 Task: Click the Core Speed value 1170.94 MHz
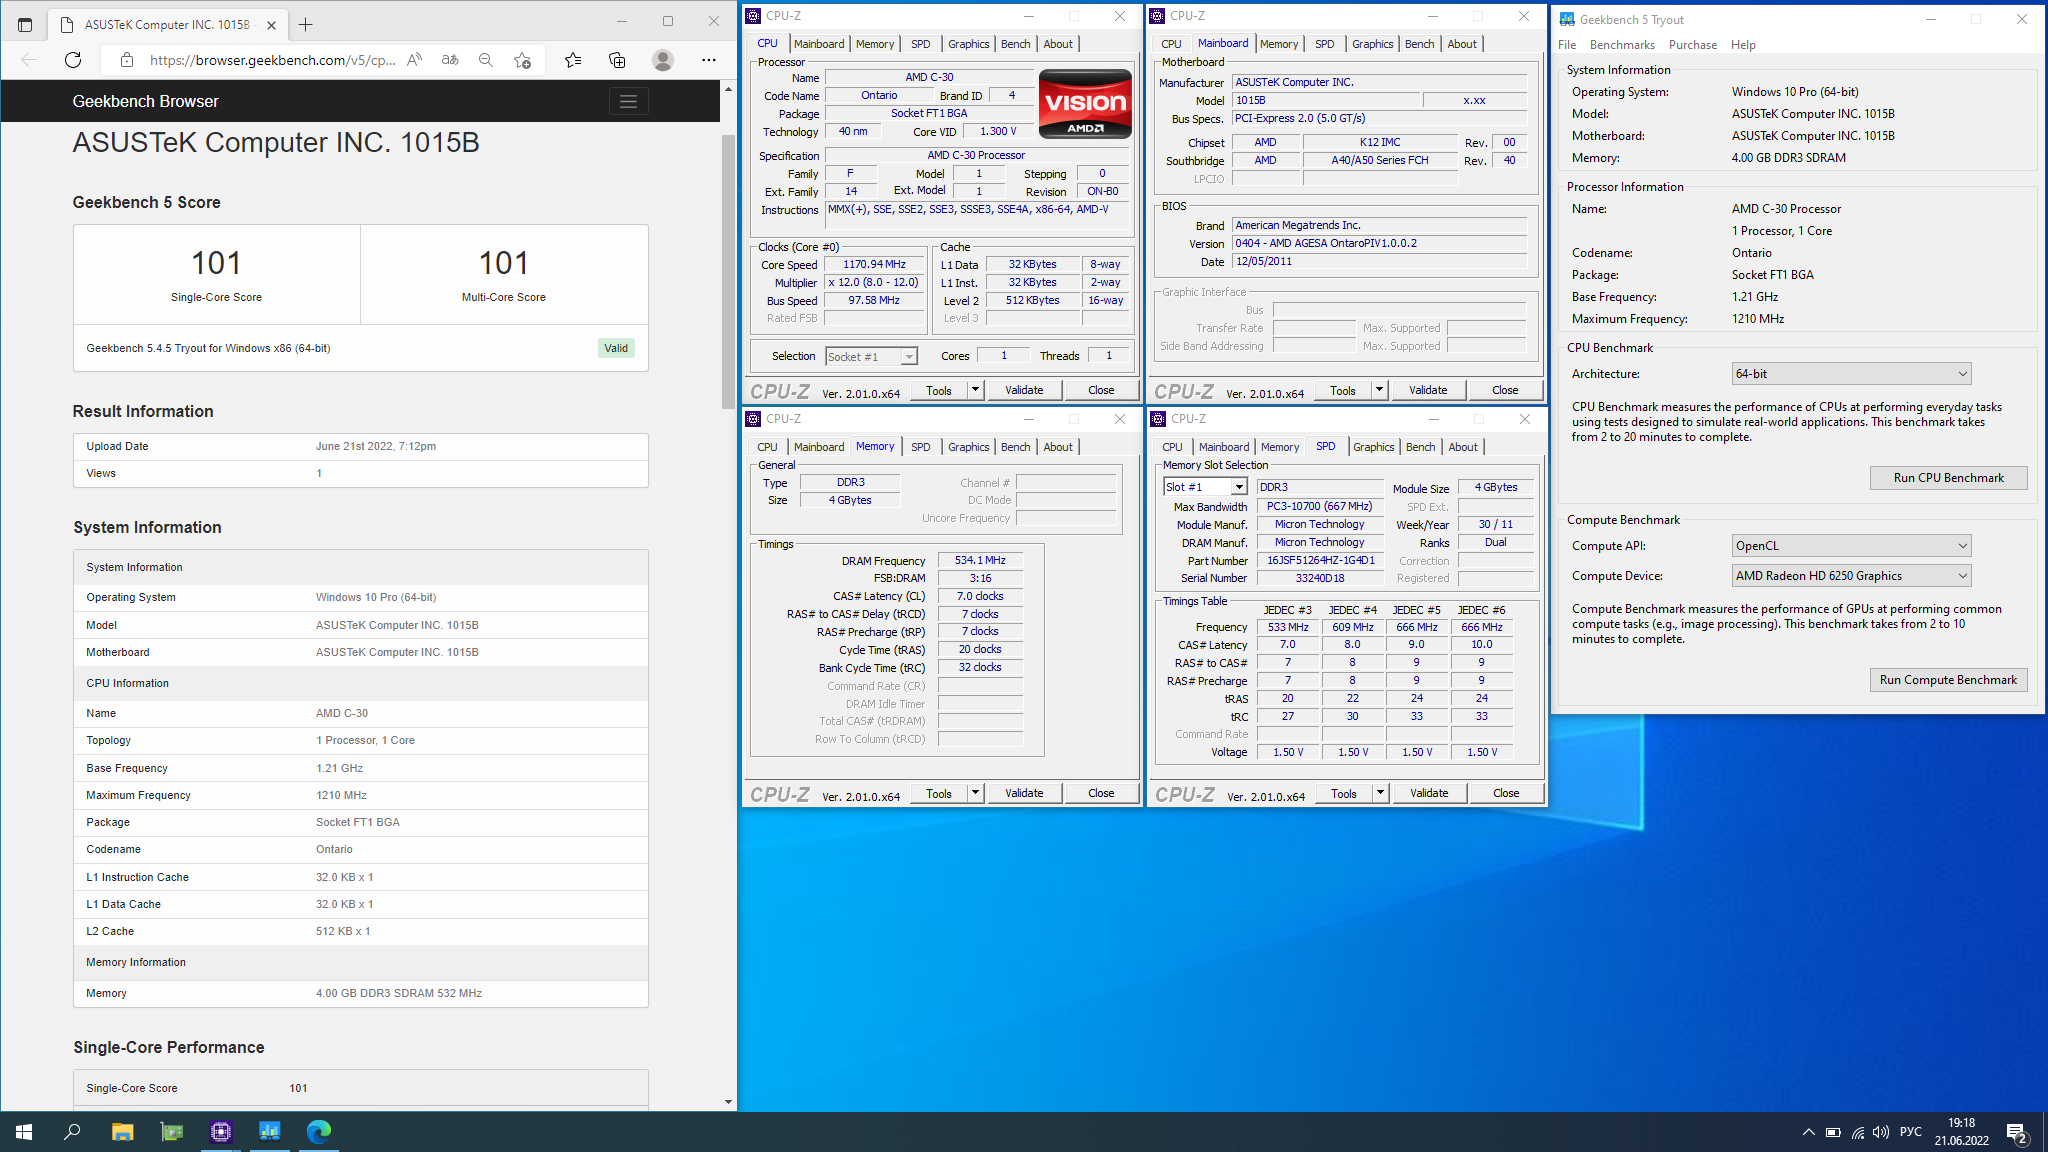tap(873, 265)
